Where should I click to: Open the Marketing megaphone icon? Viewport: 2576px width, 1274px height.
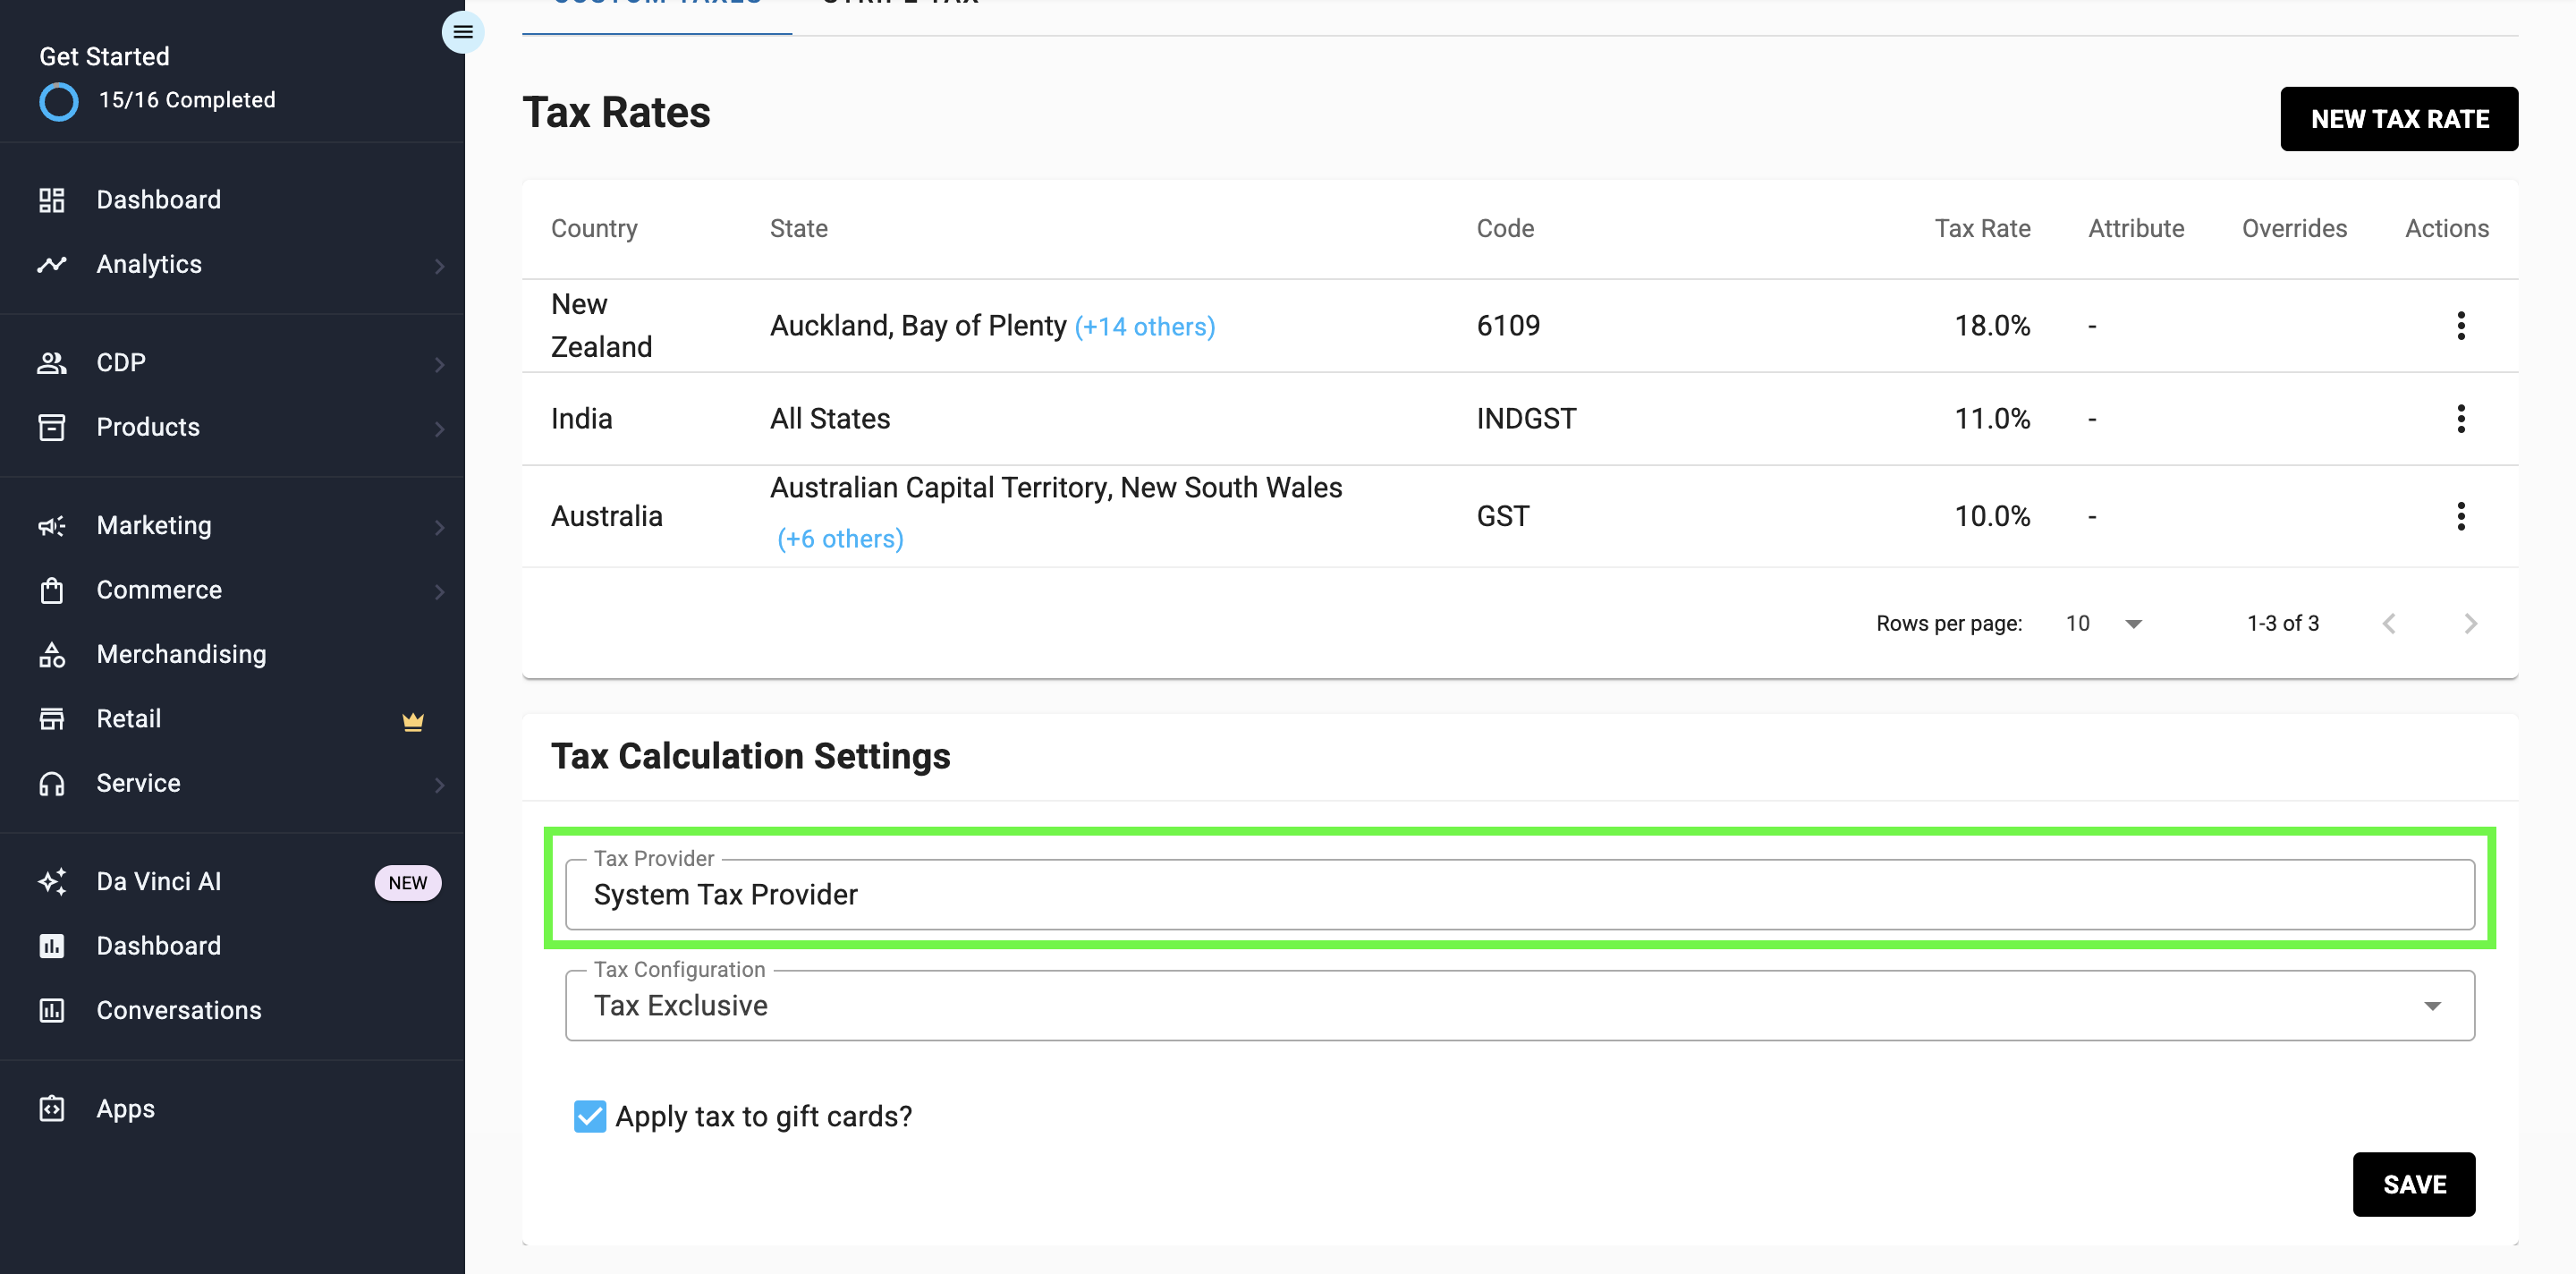(52, 525)
